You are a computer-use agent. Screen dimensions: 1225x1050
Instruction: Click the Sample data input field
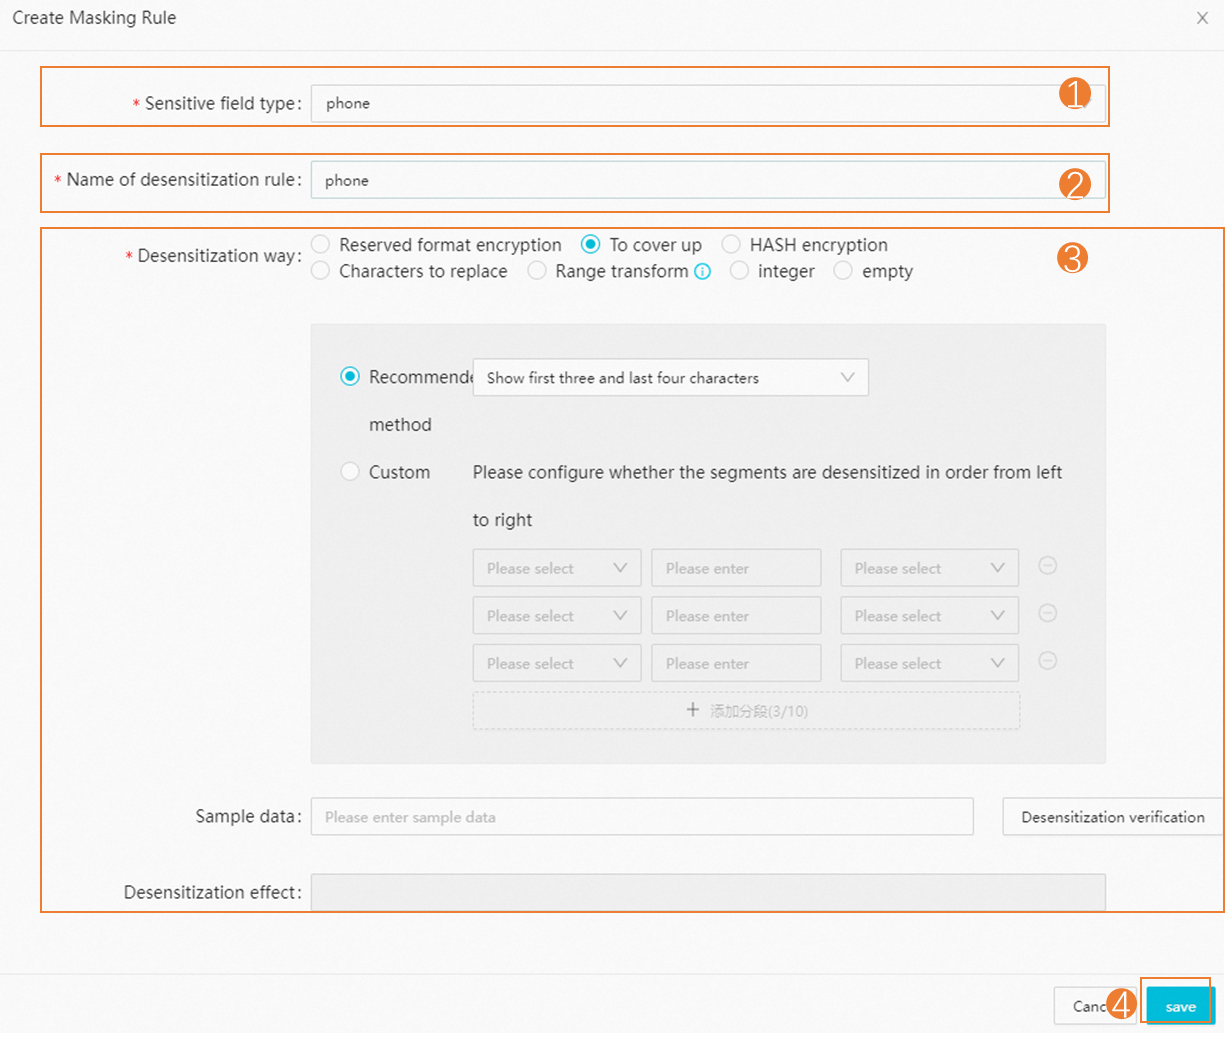642,816
